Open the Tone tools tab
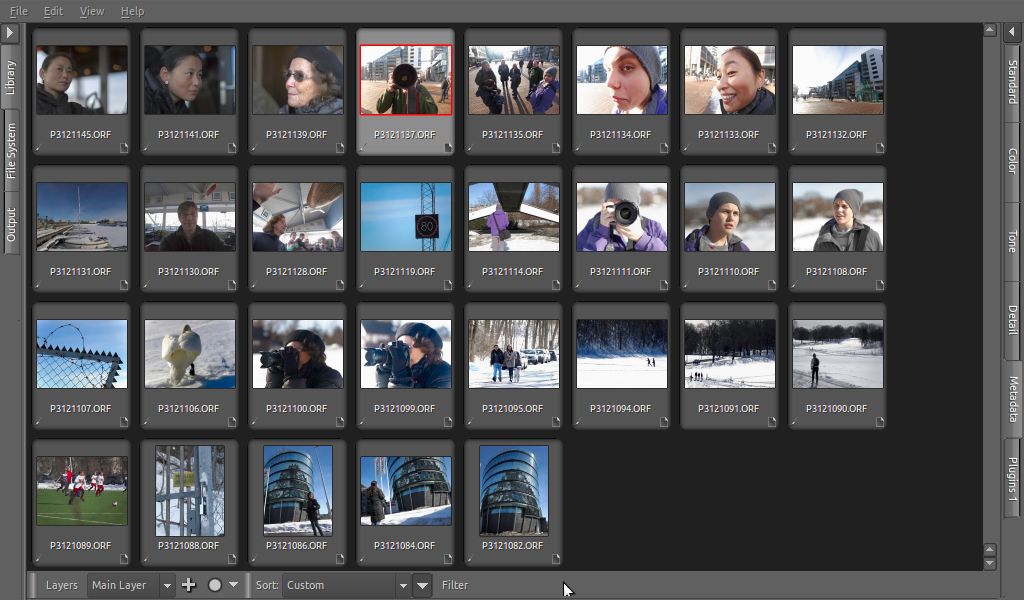The image size is (1024, 600). coord(1012,241)
